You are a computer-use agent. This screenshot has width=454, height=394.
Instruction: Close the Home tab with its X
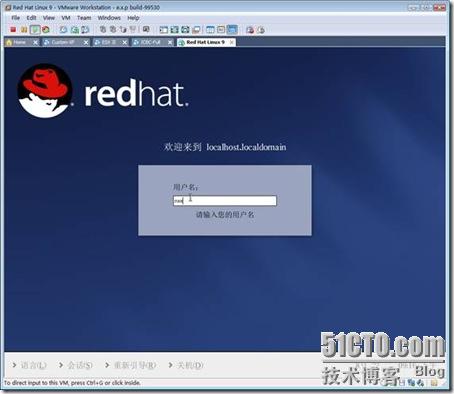point(35,42)
